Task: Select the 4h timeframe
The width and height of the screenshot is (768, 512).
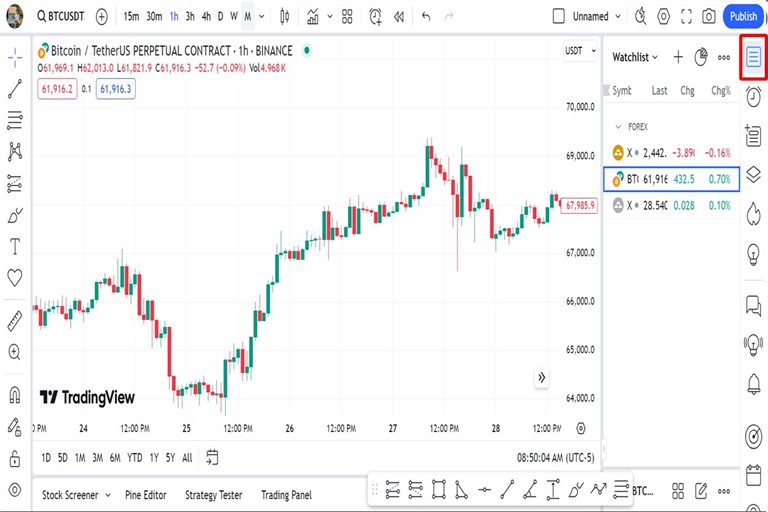Action: point(206,17)
